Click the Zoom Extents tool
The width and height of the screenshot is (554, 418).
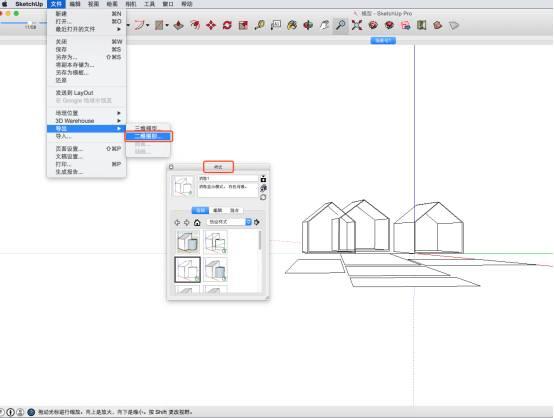[x=357, y=25]
